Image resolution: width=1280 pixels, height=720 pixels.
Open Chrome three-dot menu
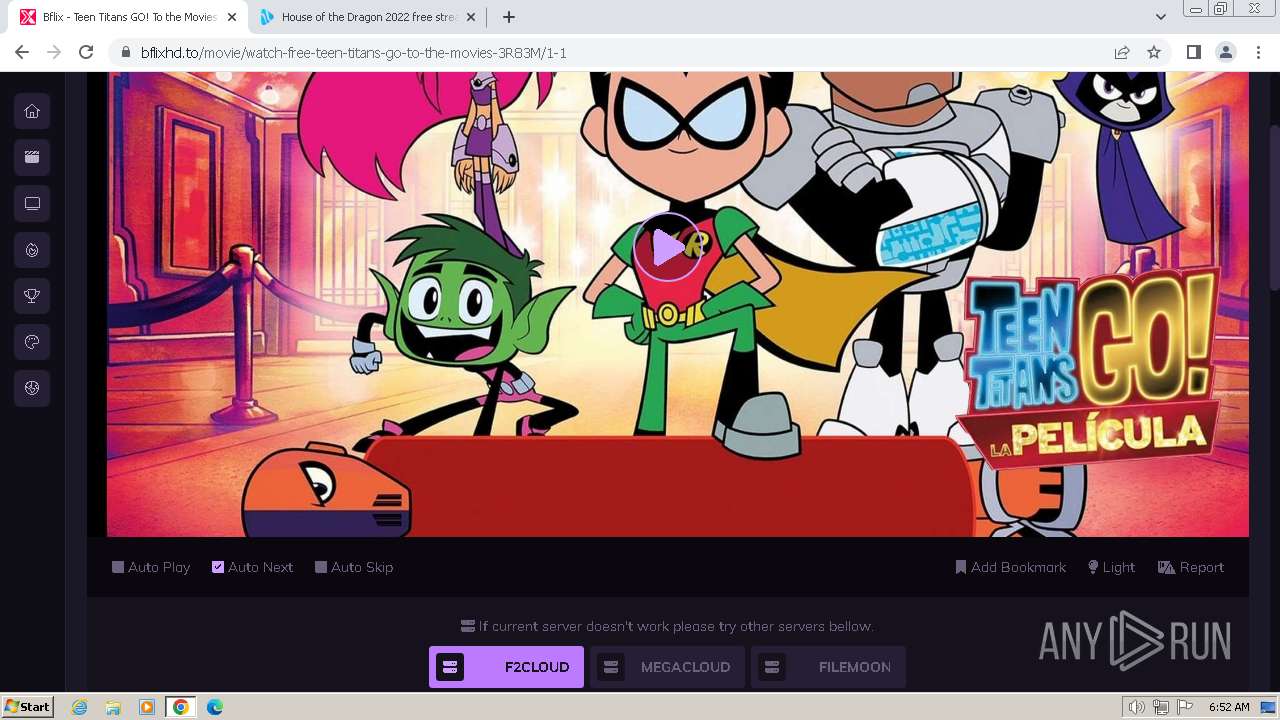pyautogui.click(x=1257, y=52)
